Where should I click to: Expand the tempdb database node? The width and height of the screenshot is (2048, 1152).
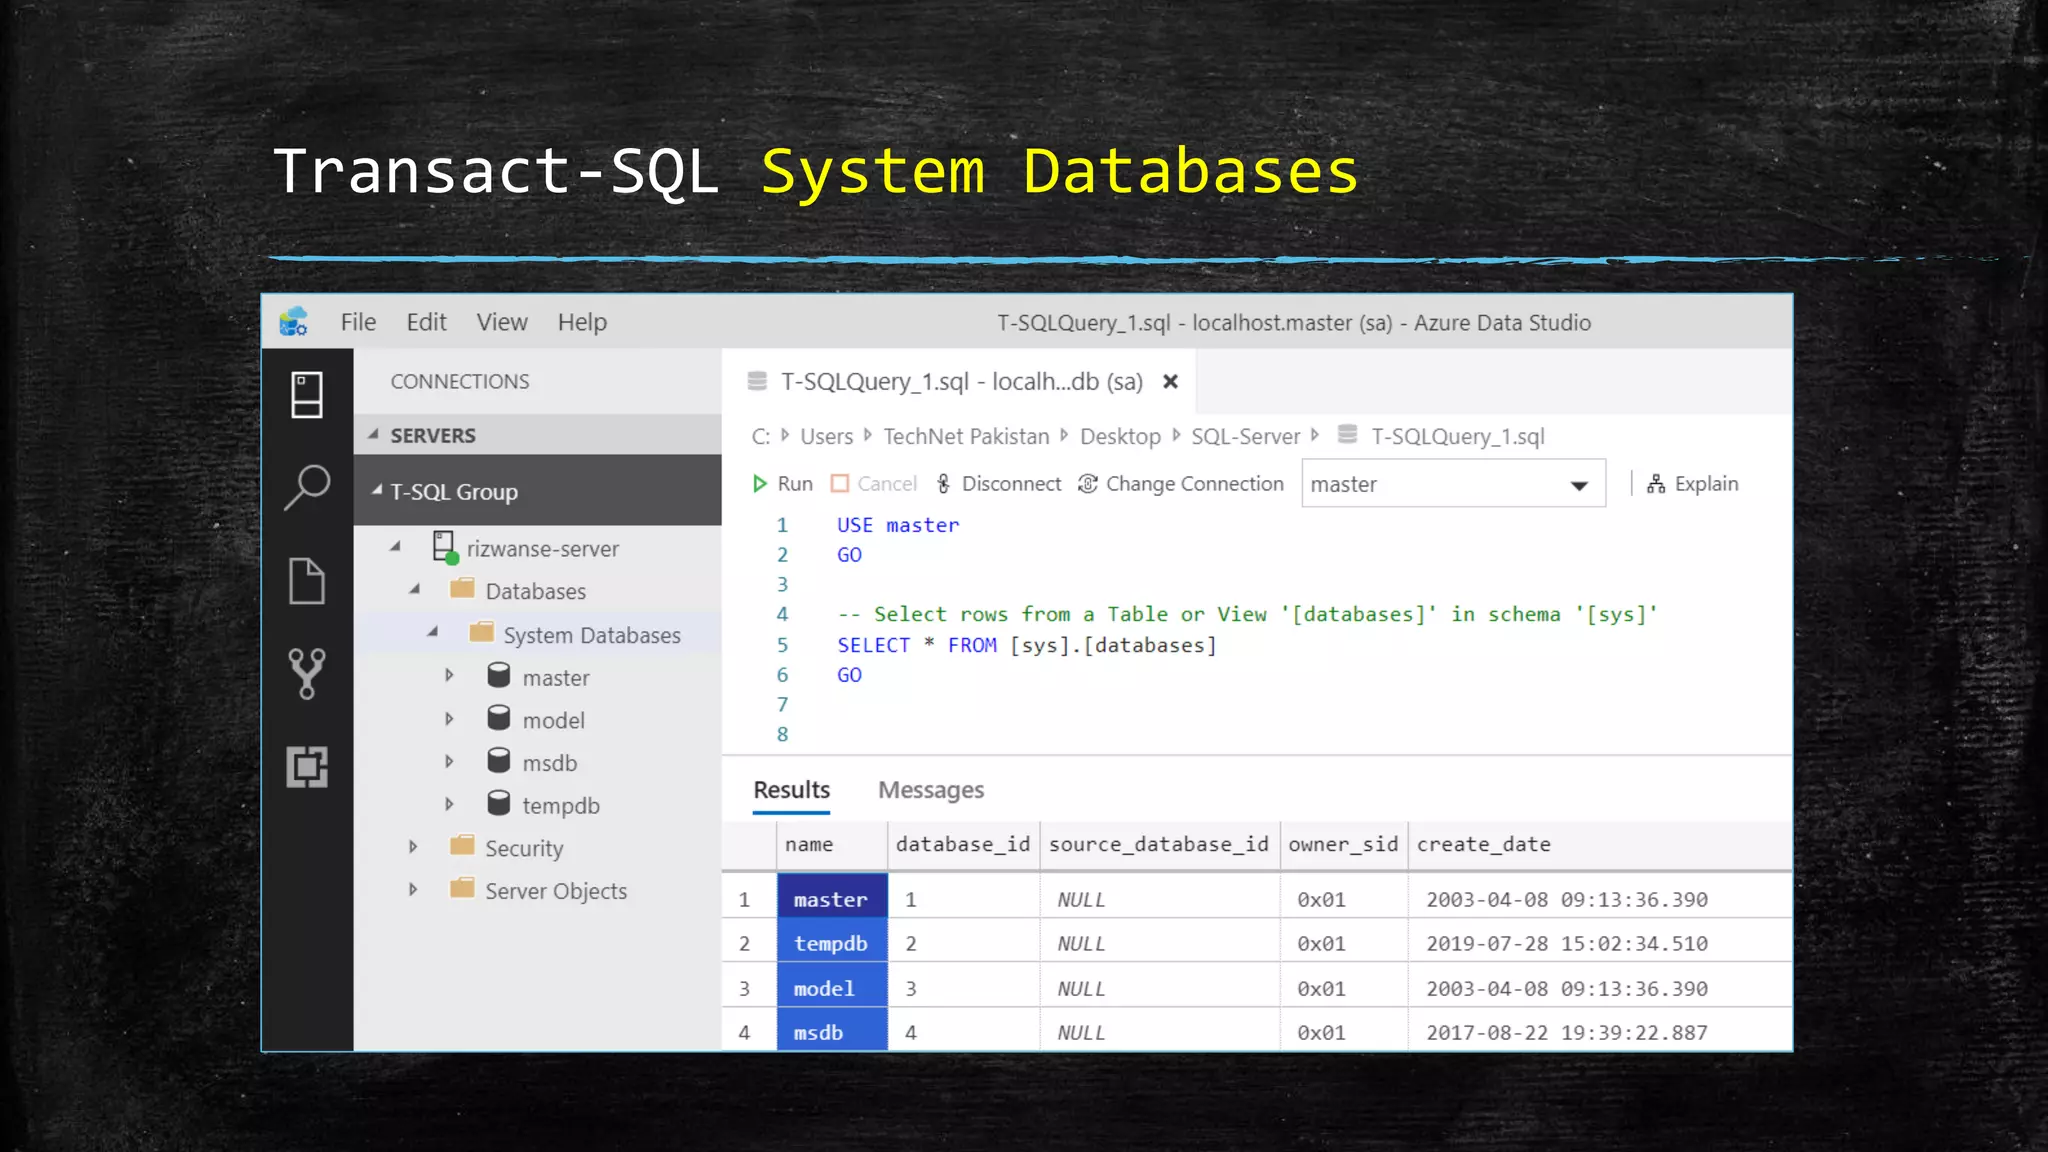[450, 804]
